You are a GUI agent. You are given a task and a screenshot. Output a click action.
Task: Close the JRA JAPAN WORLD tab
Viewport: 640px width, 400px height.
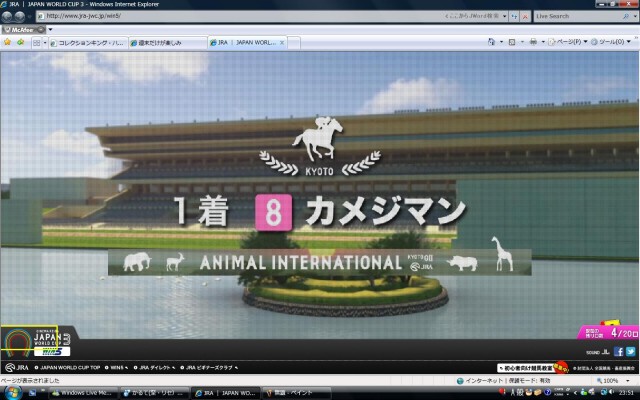(282, 42)
